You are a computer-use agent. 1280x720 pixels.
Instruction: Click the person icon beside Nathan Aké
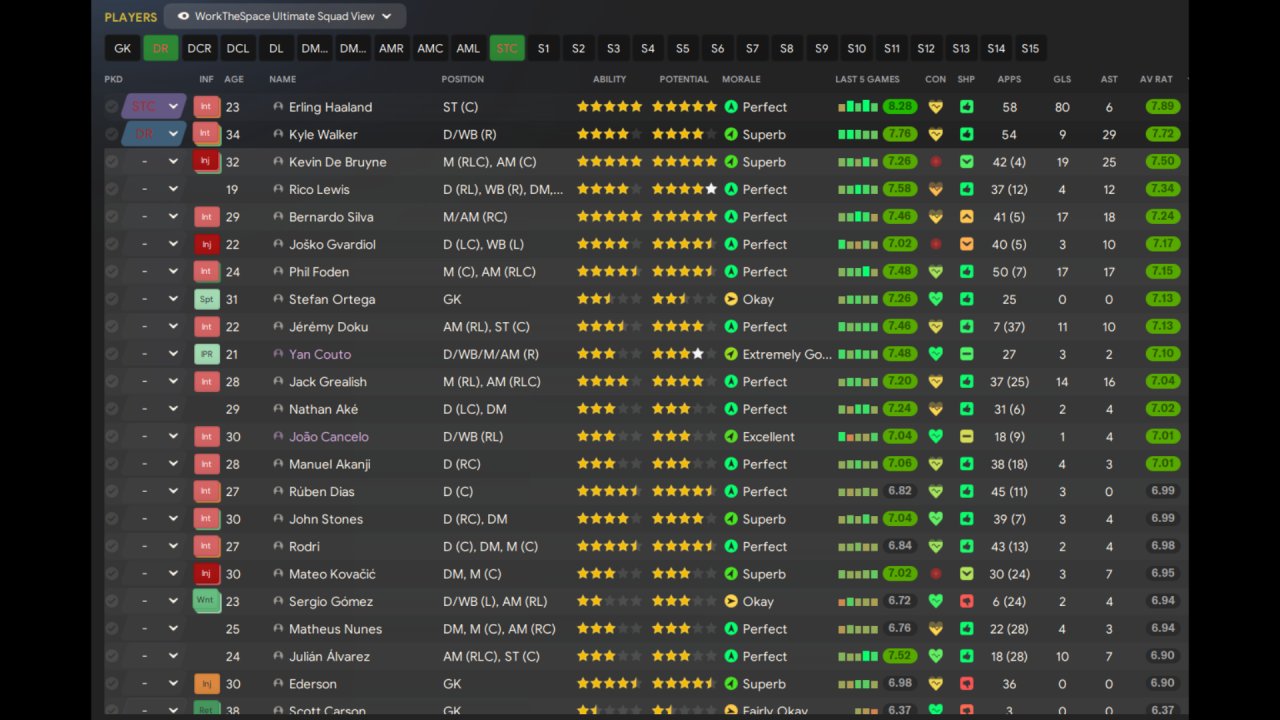278,409
